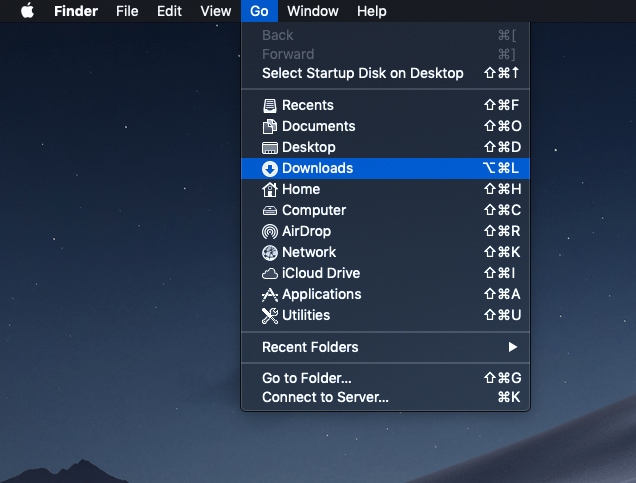The width and height of the screenshot is (636, 483).
Task: Click the ⌥⌘L shortcut beside Downloads
Action: [501, 168]
